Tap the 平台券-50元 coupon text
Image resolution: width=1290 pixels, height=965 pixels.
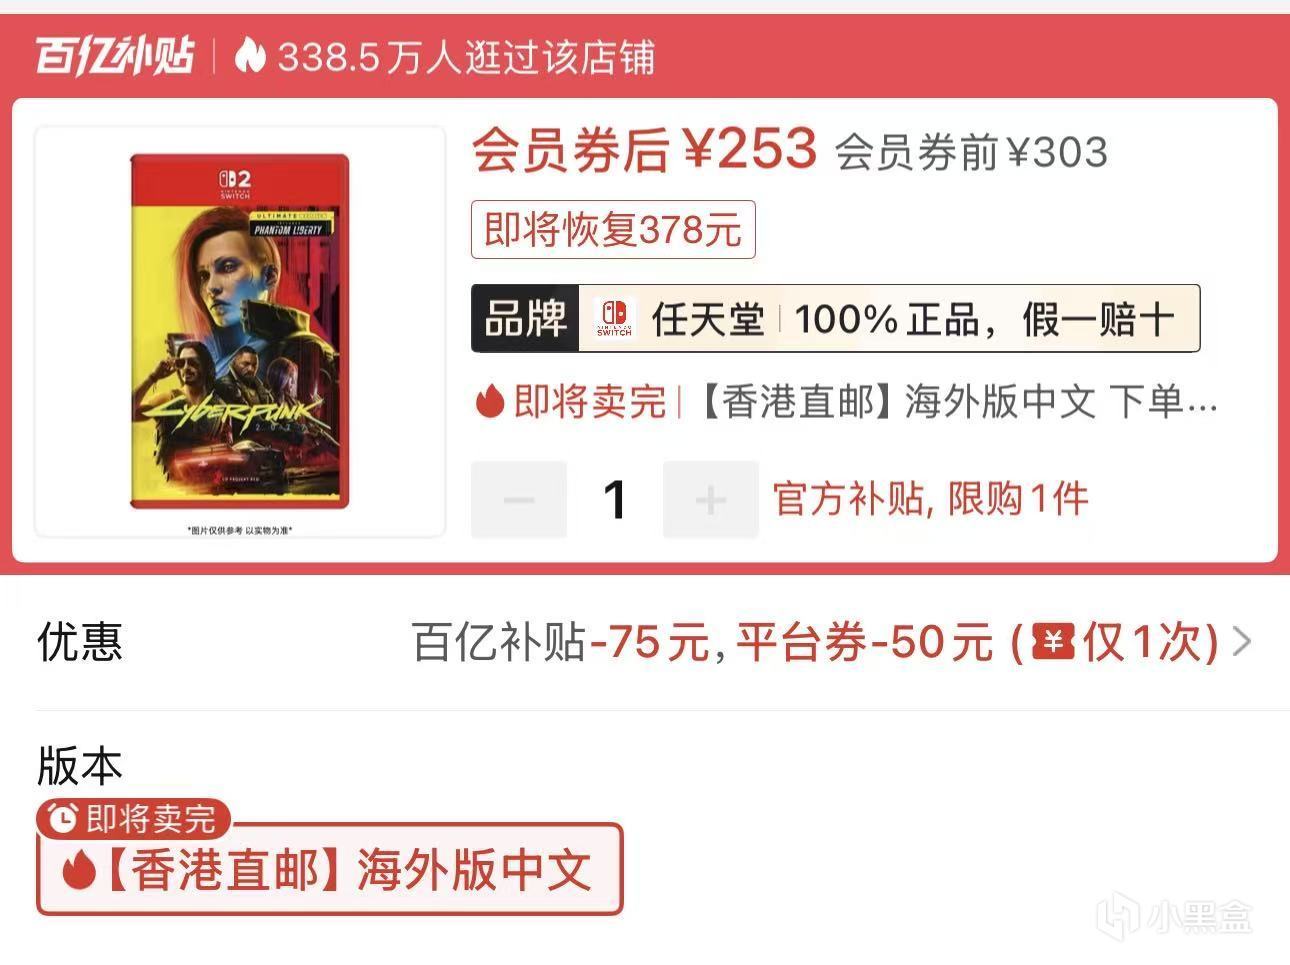pyautogui.click(x=865, y=641)
